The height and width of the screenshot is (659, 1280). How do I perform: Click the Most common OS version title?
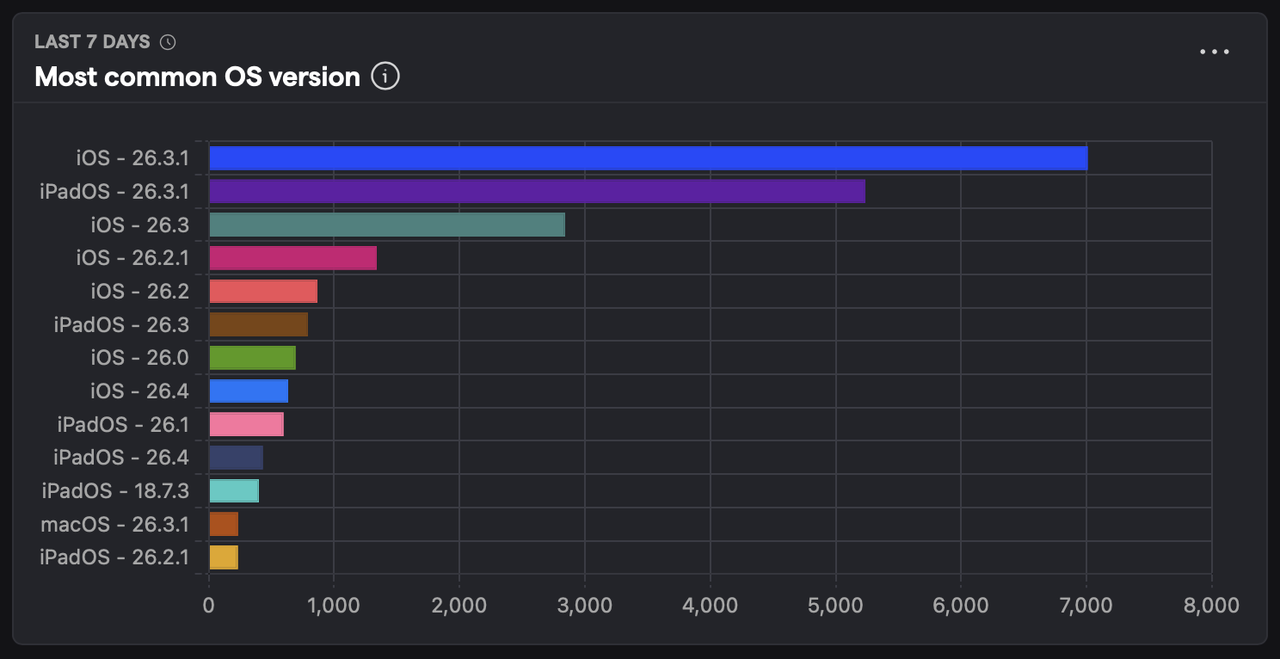197,77
